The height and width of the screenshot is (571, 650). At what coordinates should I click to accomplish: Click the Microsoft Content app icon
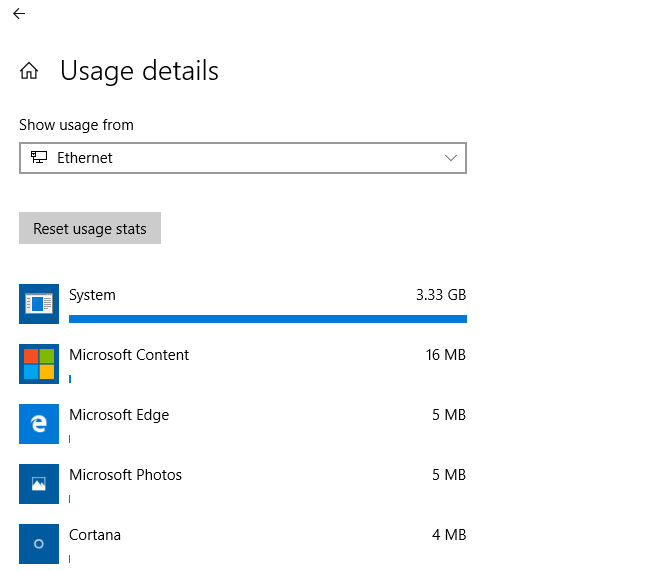tap(39, 364)
